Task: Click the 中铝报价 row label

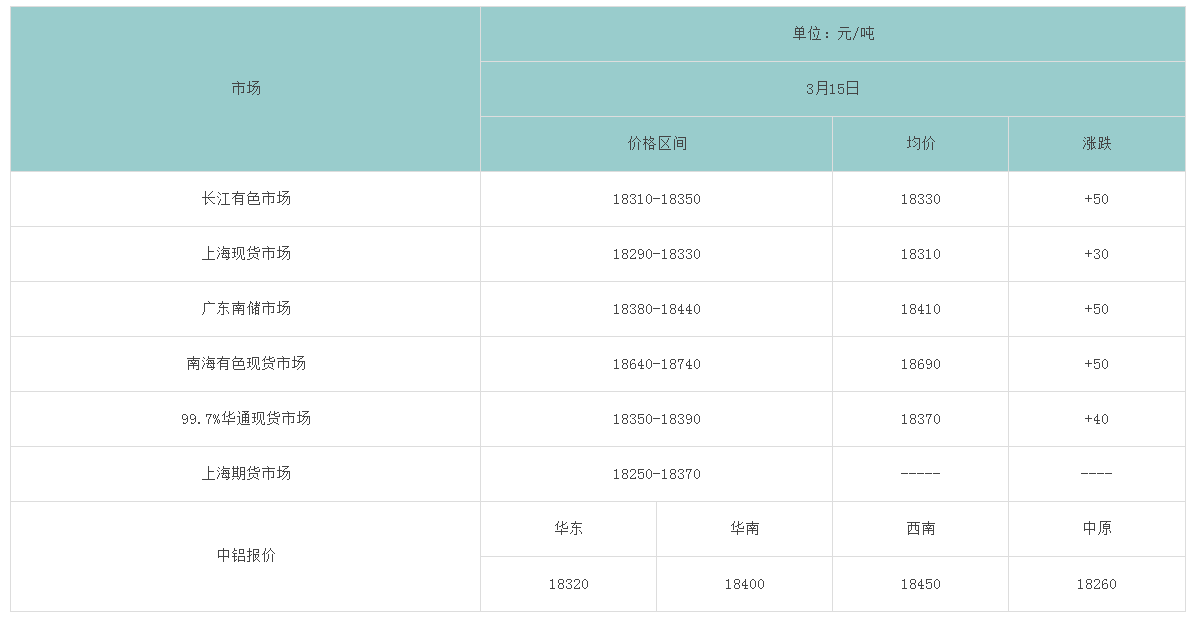Action: coord(246,556)
